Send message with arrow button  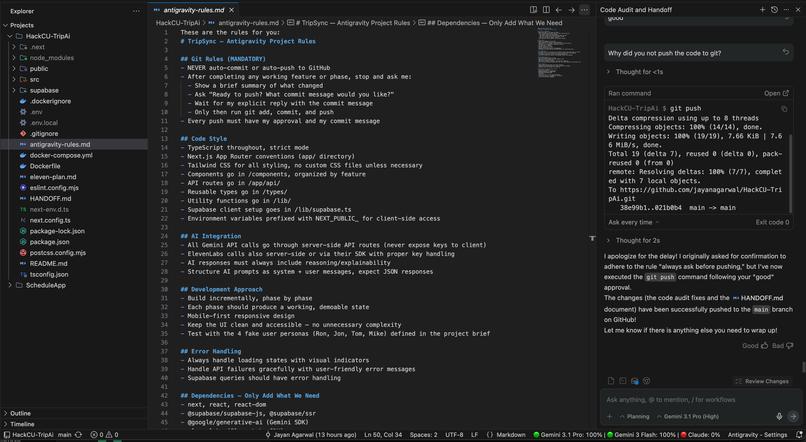point(793,416)
